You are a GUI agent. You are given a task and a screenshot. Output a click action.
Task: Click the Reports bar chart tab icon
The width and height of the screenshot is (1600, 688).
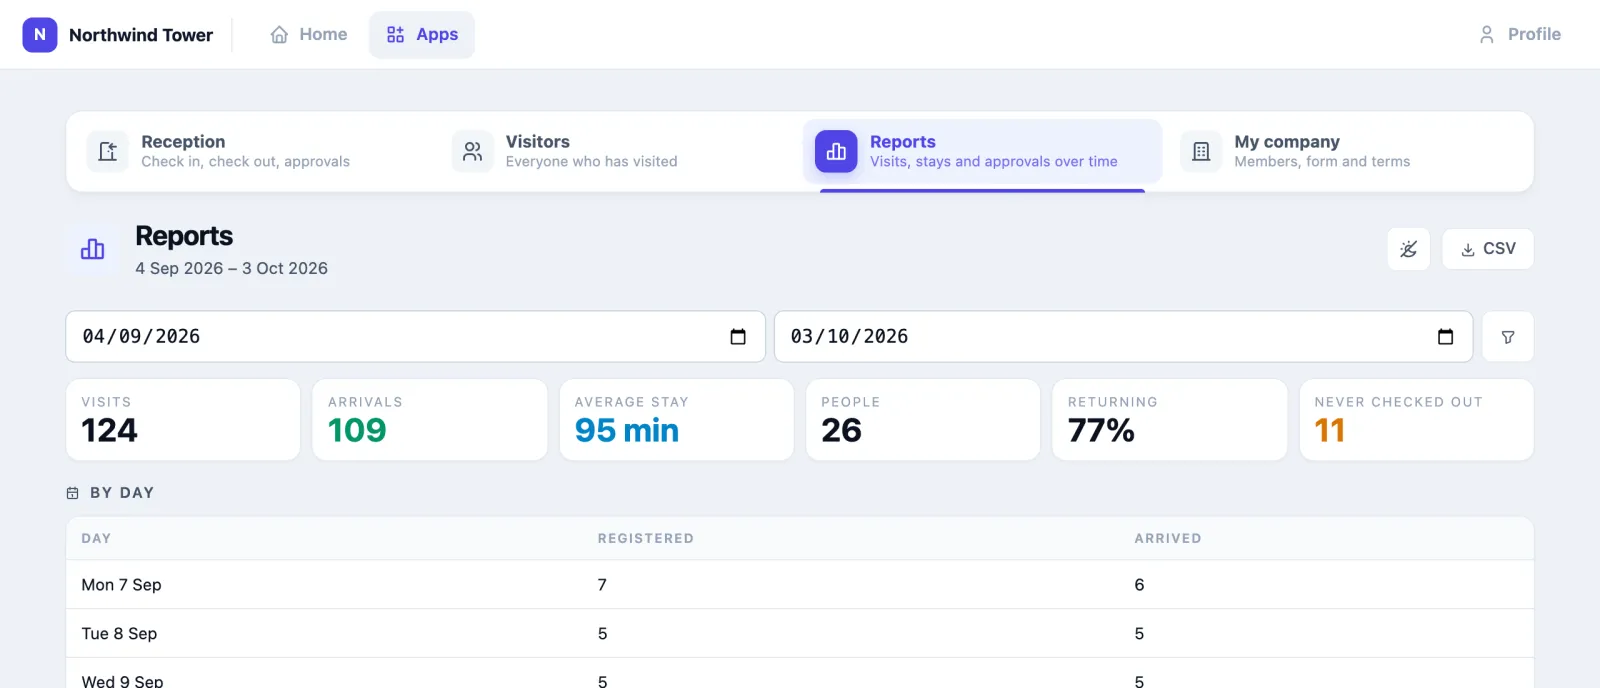(836, 152)
